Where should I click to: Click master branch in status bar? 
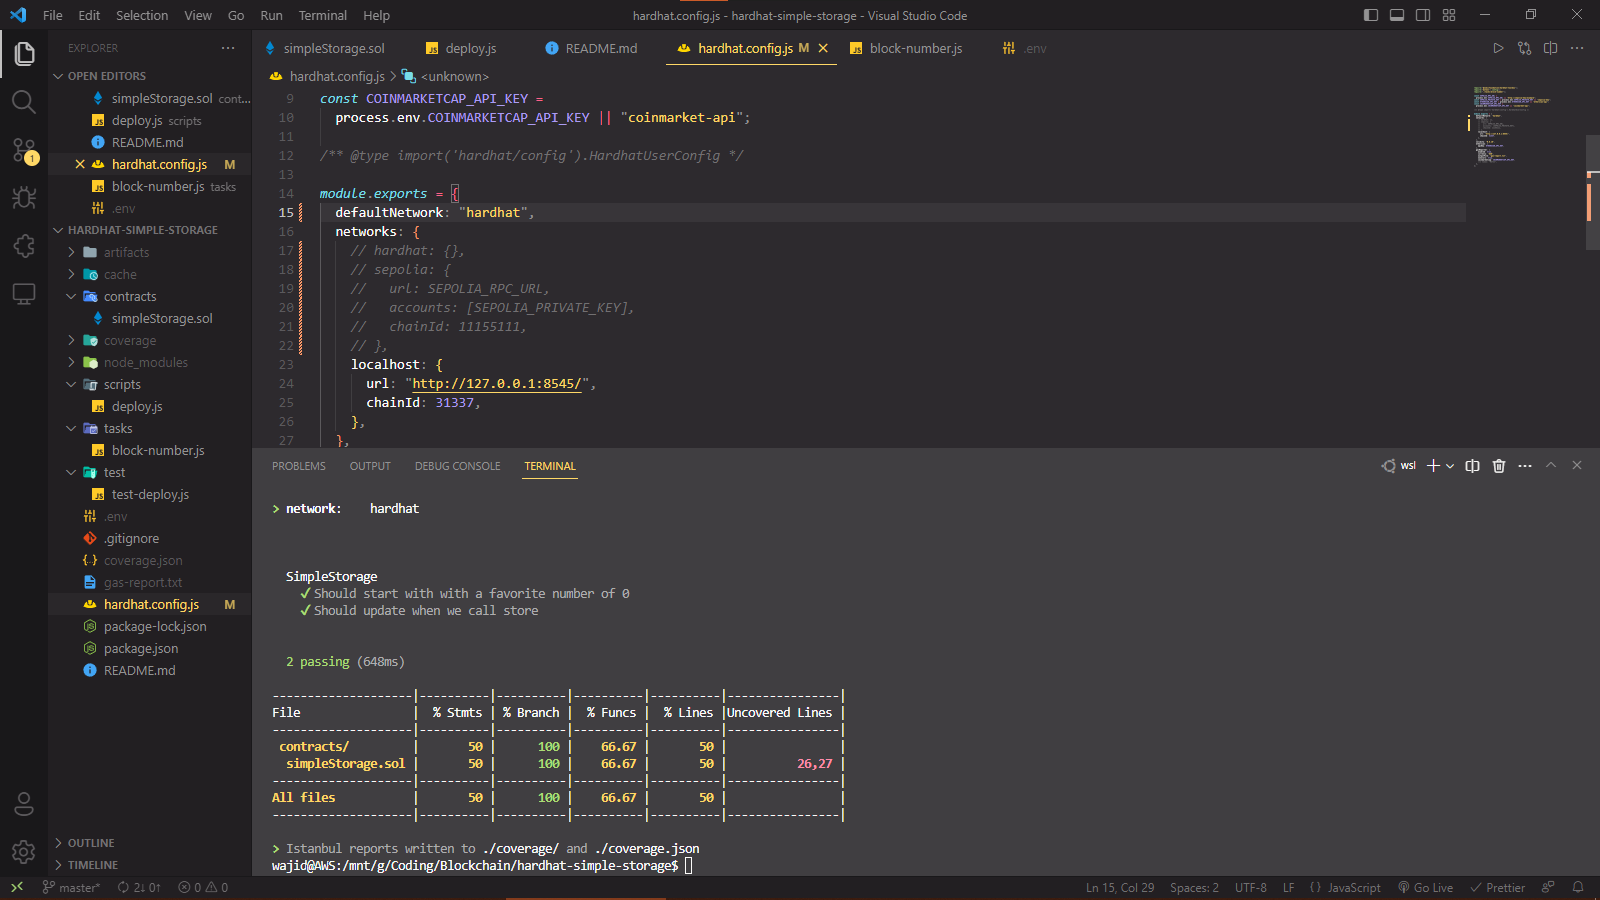(71, 887)
